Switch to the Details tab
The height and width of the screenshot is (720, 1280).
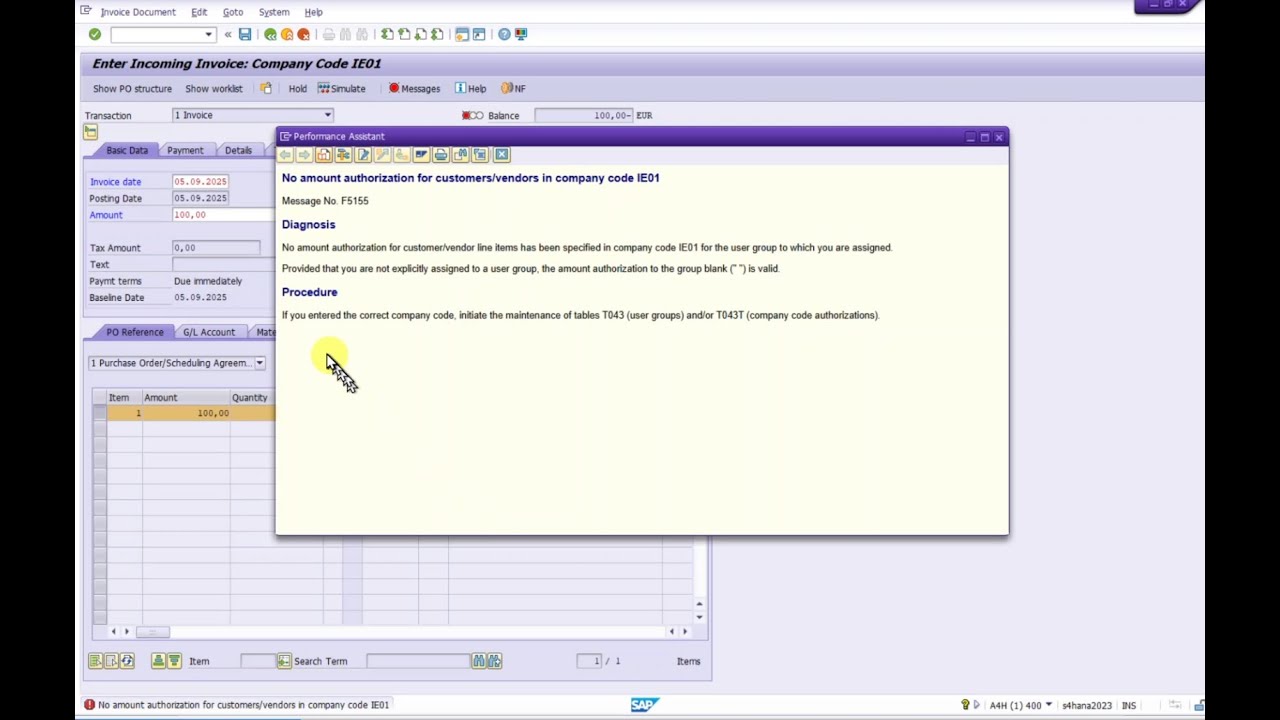click(238, 150)
